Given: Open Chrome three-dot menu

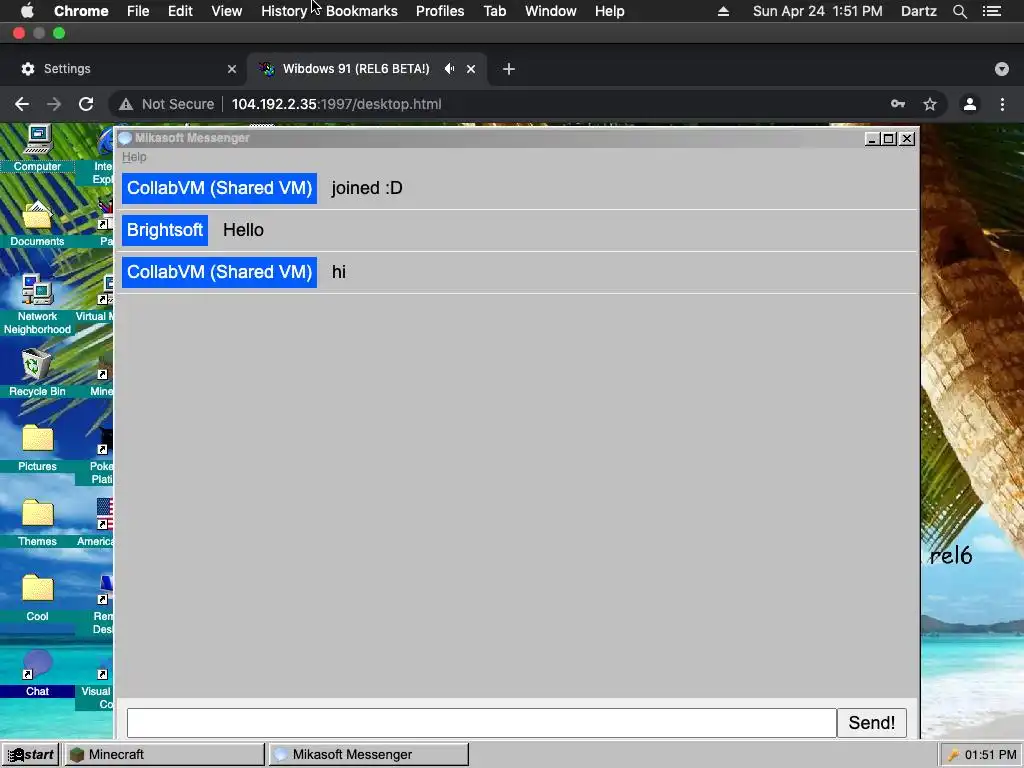Looking at the screenshot, I should 1002,104.
